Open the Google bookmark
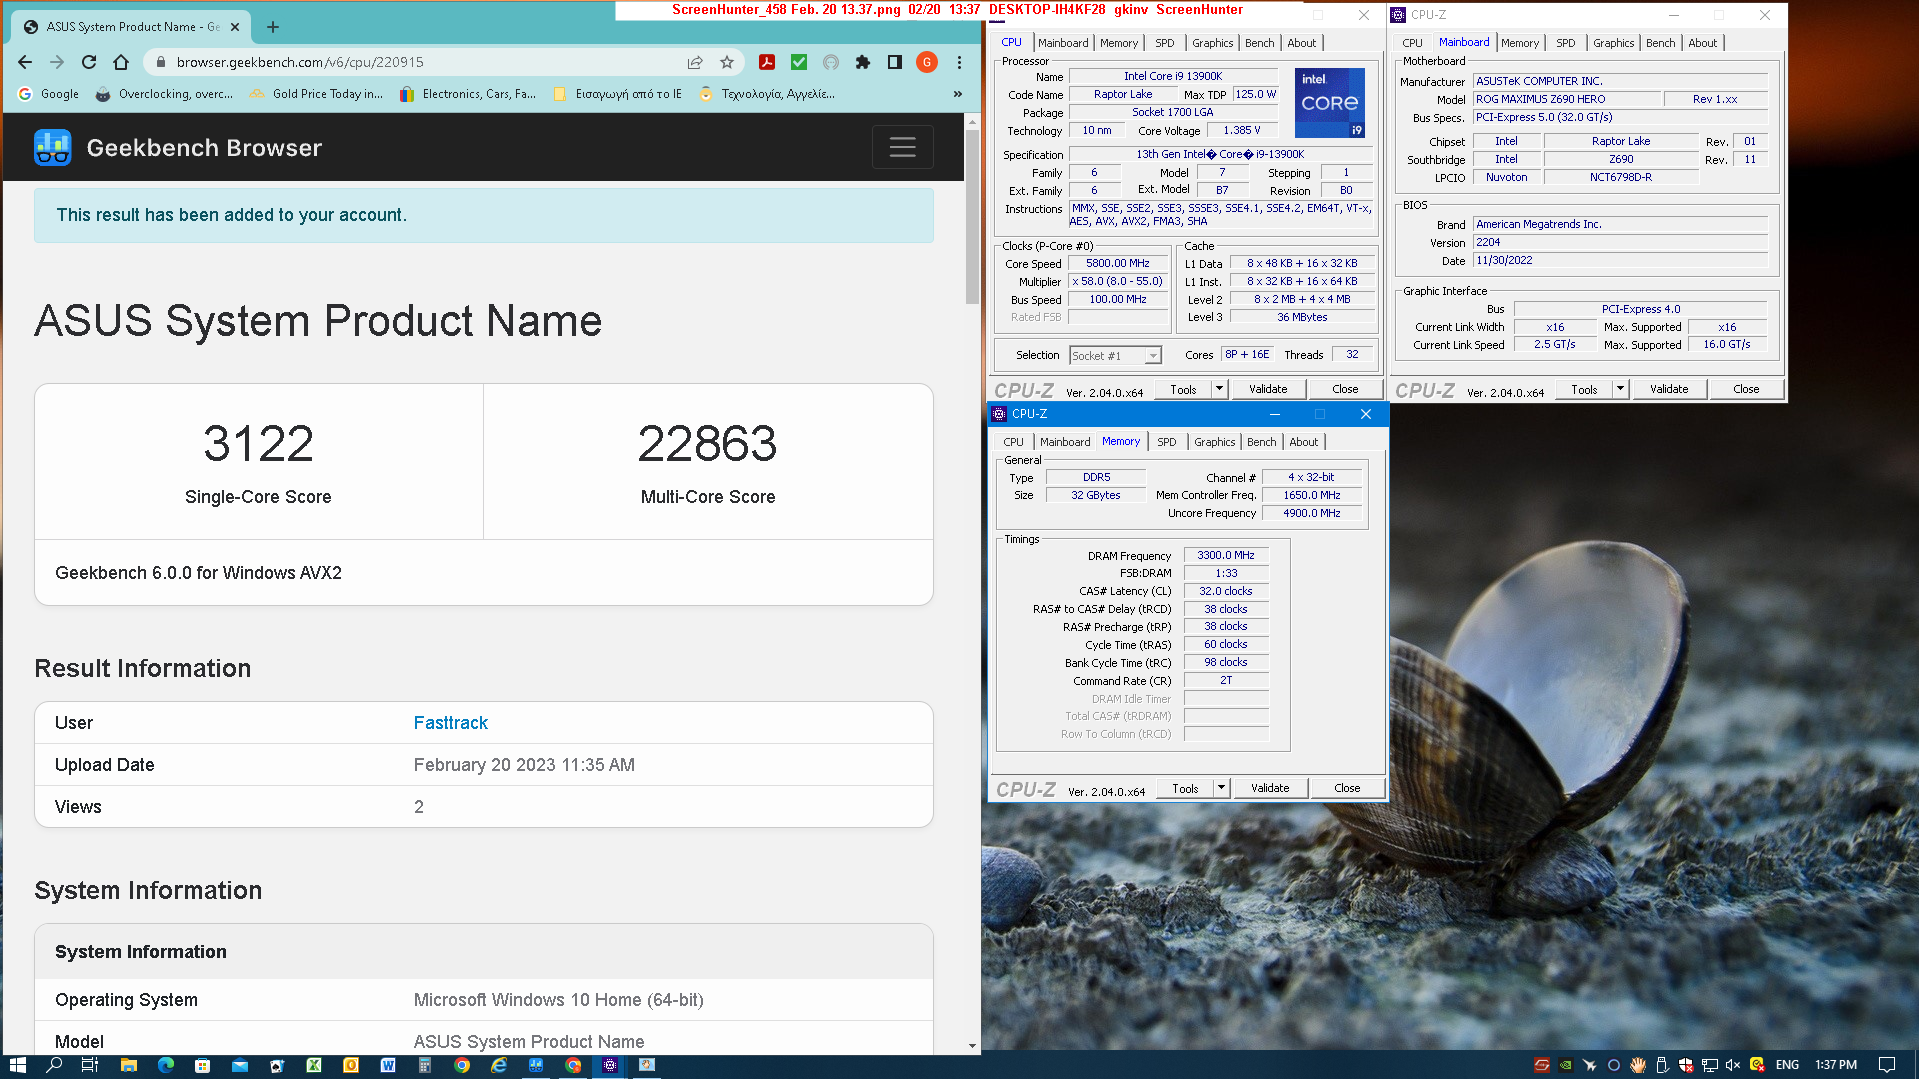Image resolution: width=1919 pixels, height=1079 pixels. click(x=48, y=94)
